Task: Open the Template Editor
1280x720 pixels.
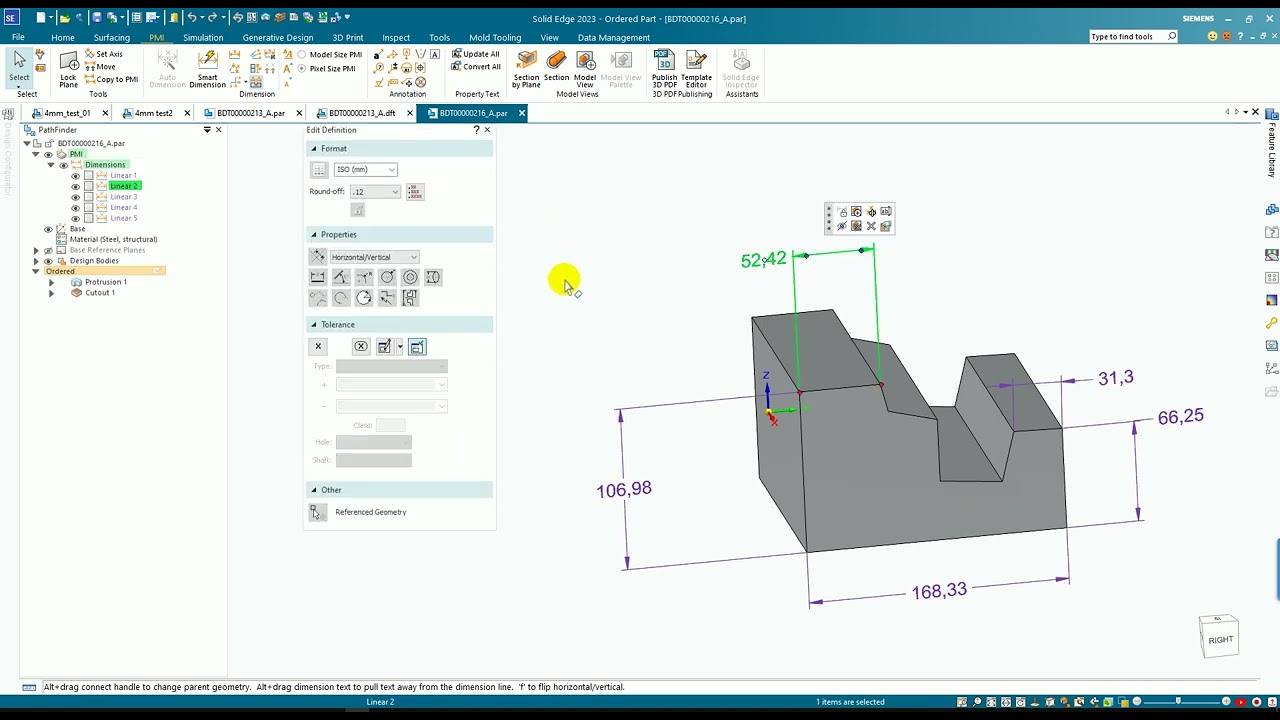Action: click(x=696, y=68)
